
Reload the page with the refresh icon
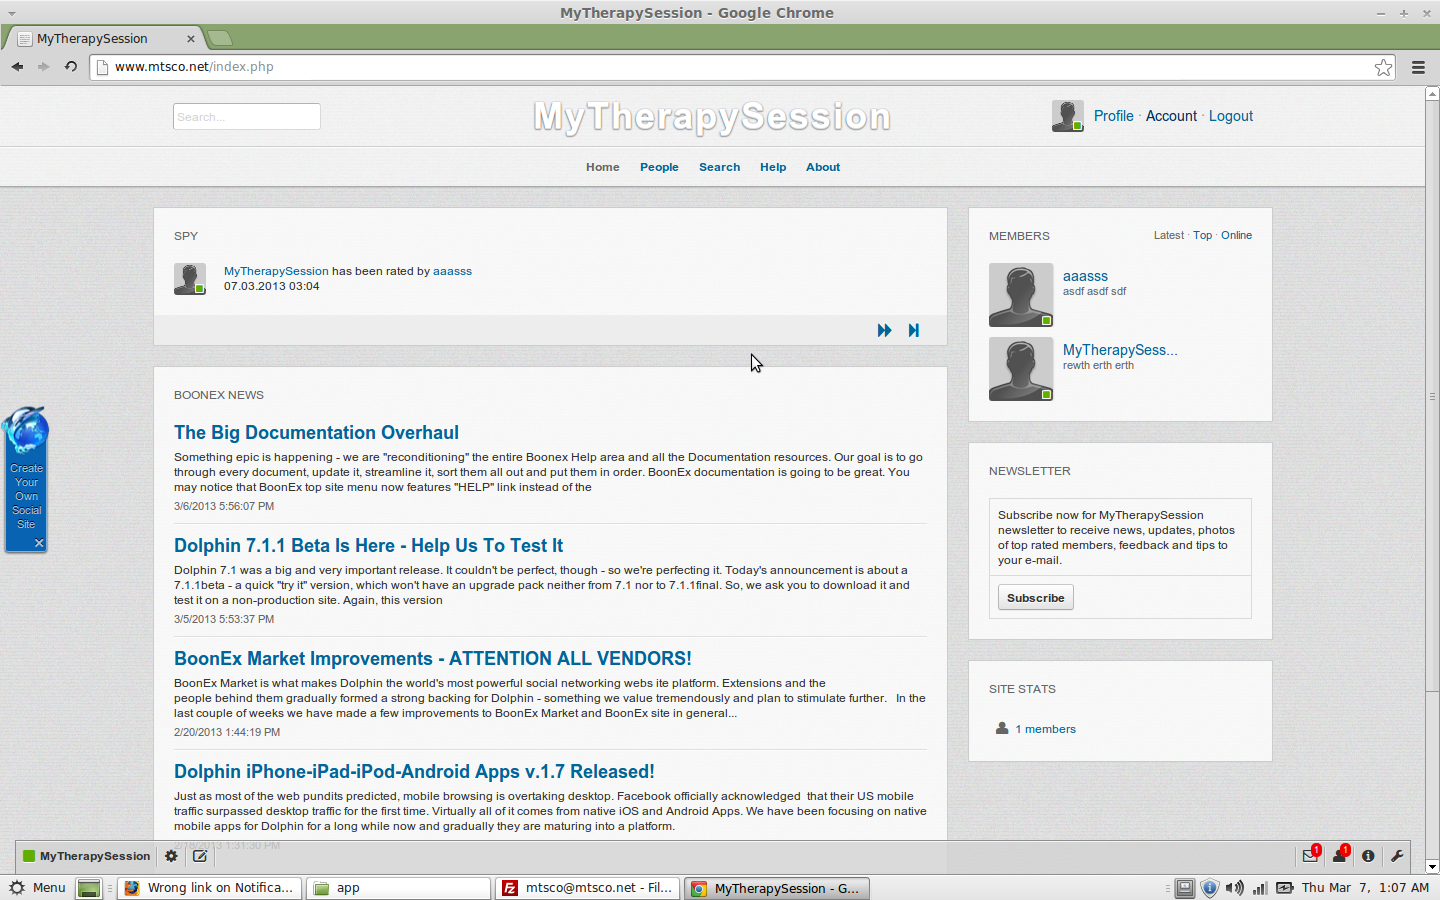click(x=71, y=67)
